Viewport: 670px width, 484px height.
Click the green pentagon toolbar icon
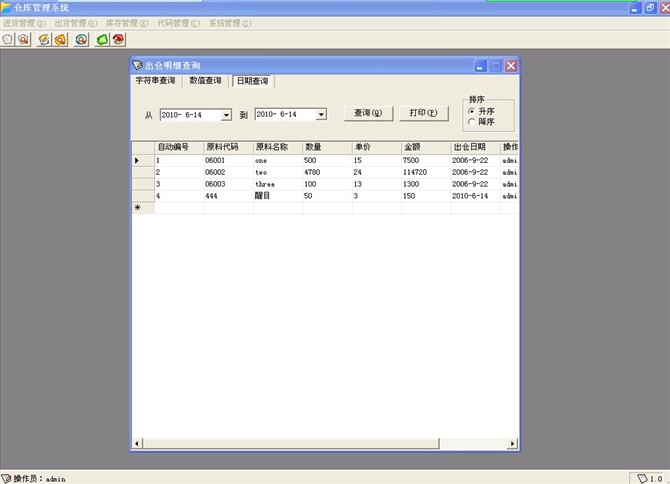(102, 40)
